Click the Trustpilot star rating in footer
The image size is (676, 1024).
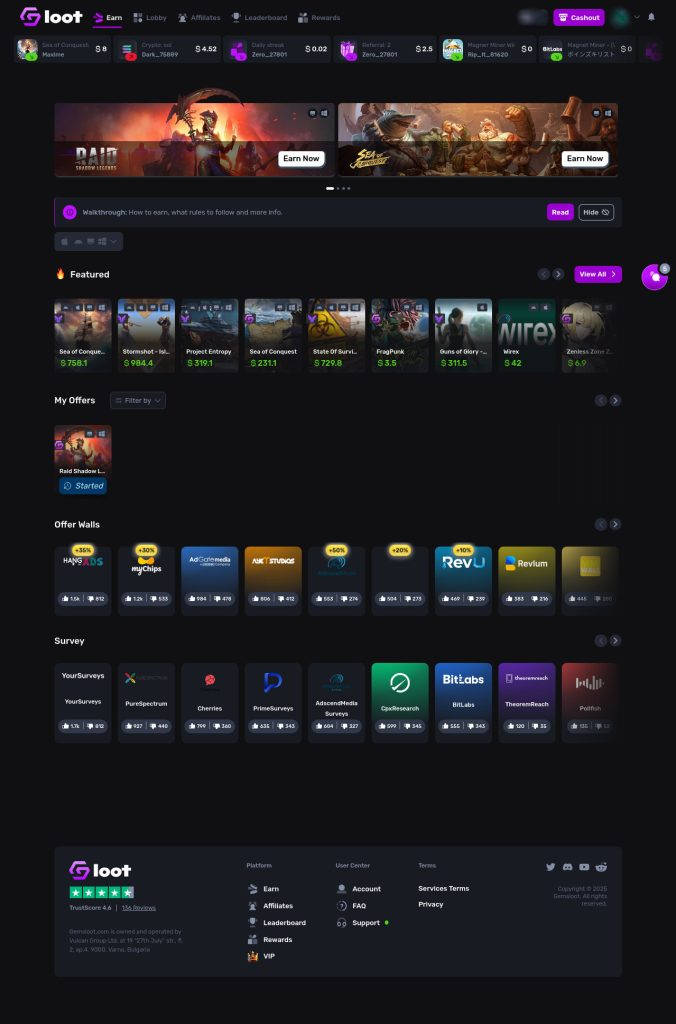102,892
